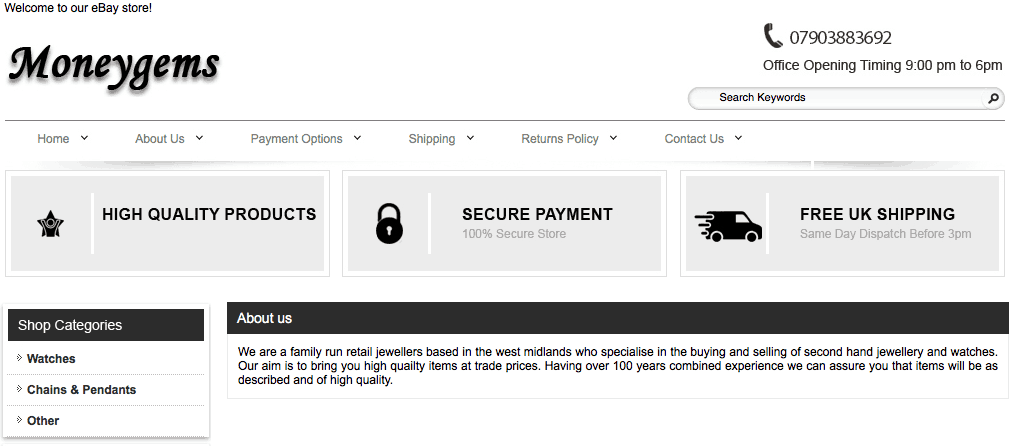The height and width of the screenshot is (446, 1016).
Task: Open the Shipping menu item
Action: click(431, 139)
